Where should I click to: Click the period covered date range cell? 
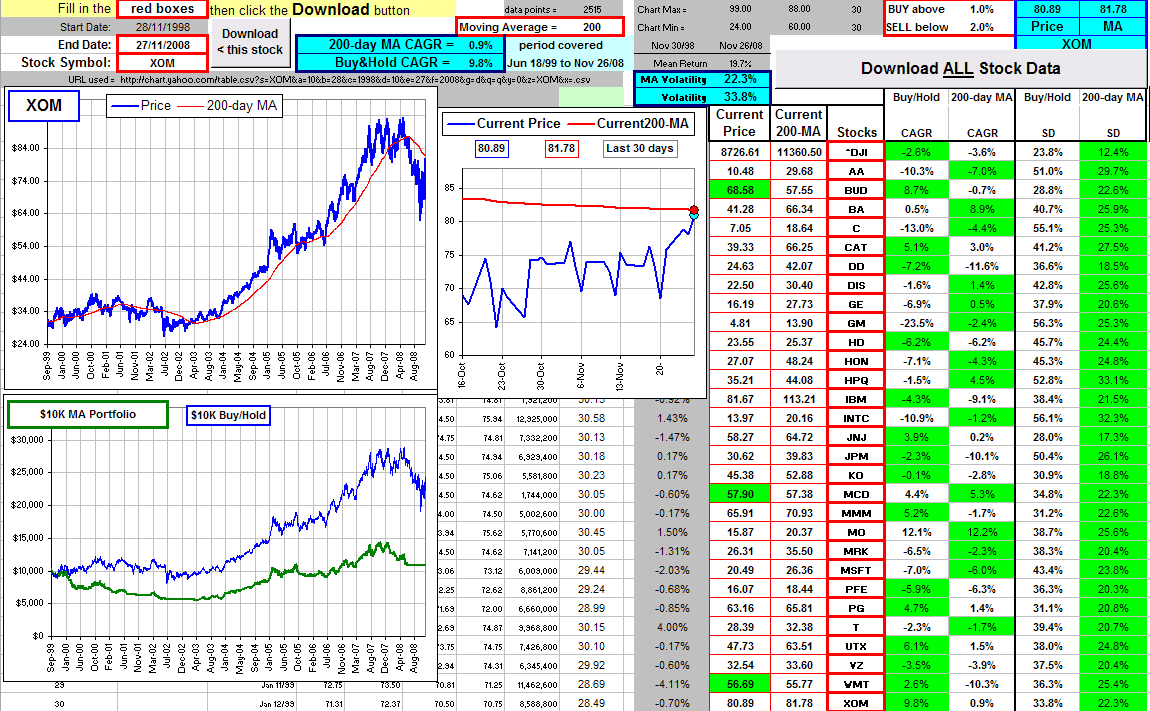[565, 63]
